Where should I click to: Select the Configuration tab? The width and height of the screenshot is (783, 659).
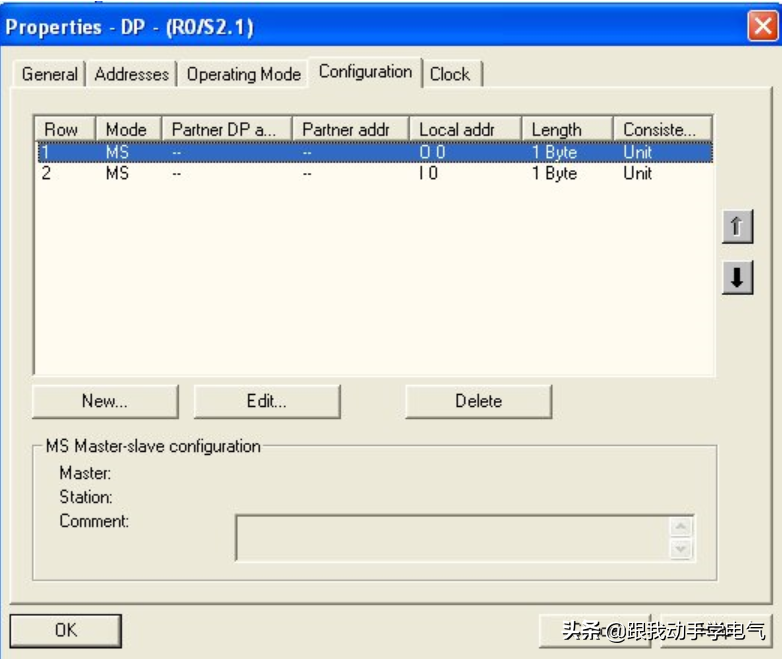tap(365, 72)
